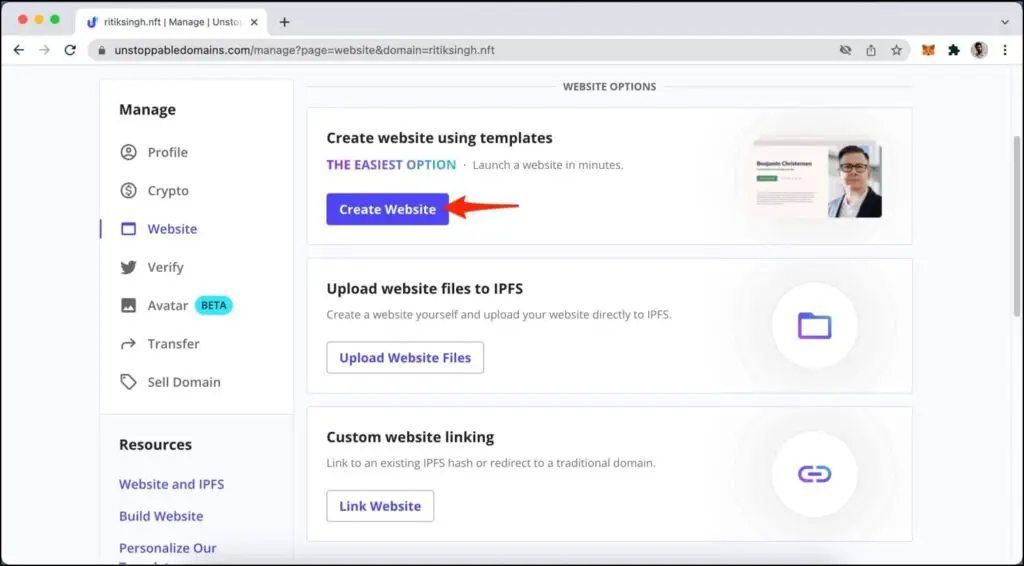Open the Personalize Our resource link
1024x566 pixels.
[x=167, y=548]
